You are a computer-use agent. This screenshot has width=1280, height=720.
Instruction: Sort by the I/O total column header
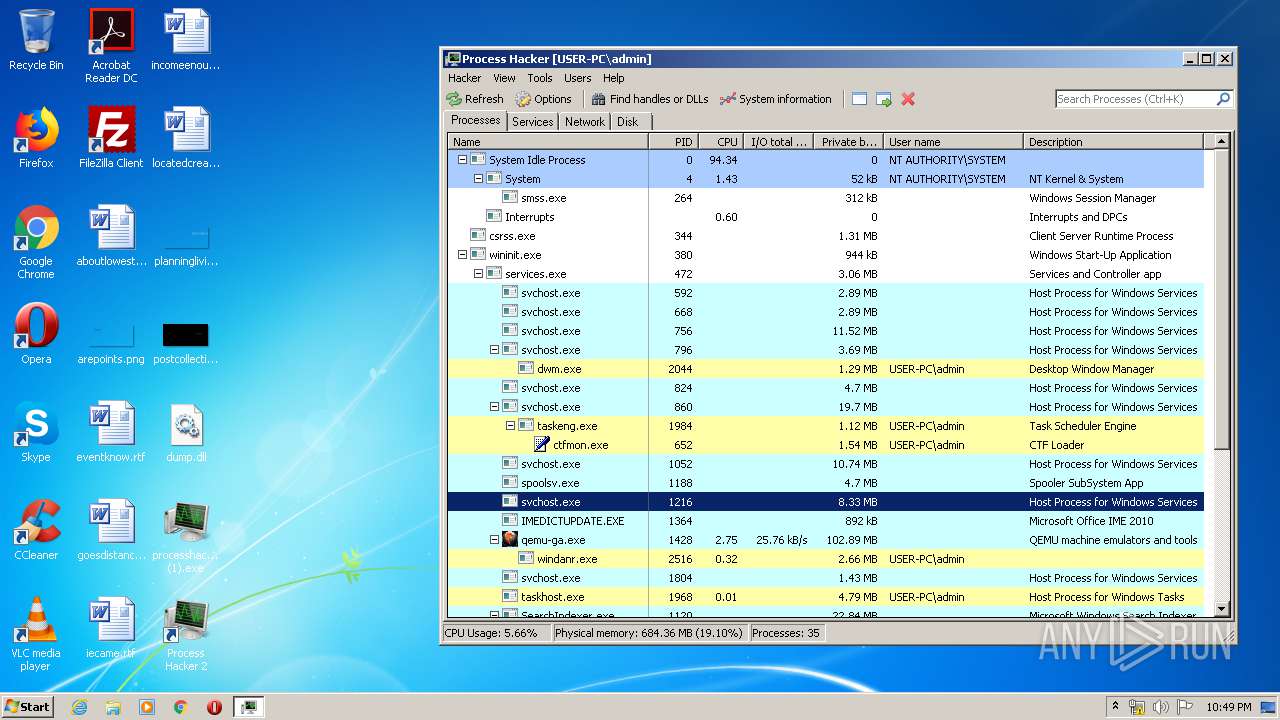click(x=778, y=142)
